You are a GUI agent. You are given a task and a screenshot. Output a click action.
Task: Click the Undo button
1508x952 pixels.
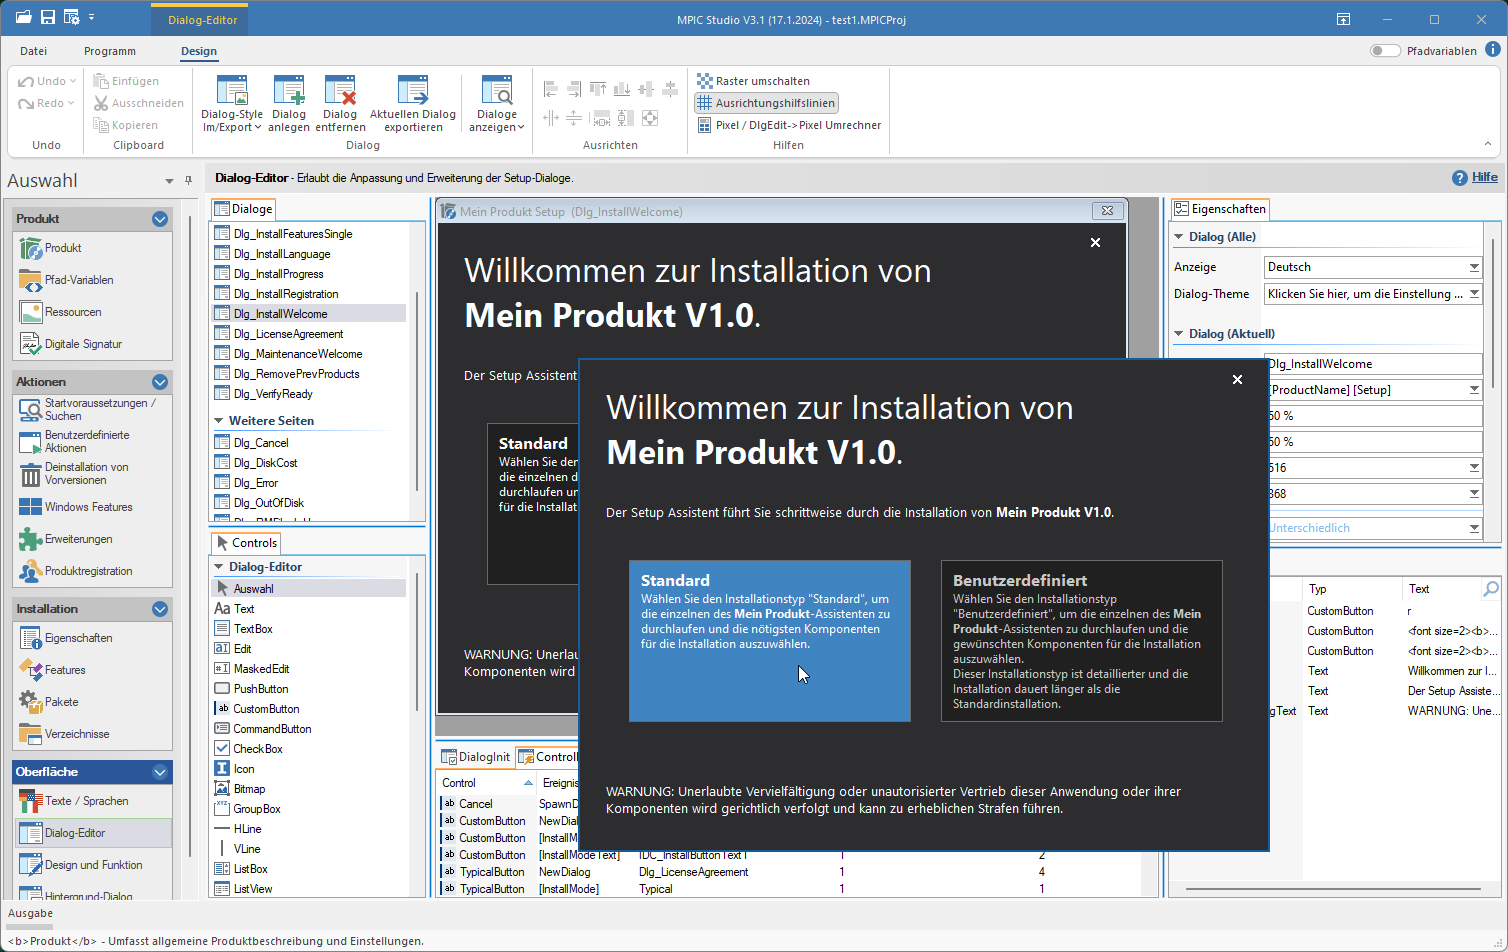click(x=47, y=81)
